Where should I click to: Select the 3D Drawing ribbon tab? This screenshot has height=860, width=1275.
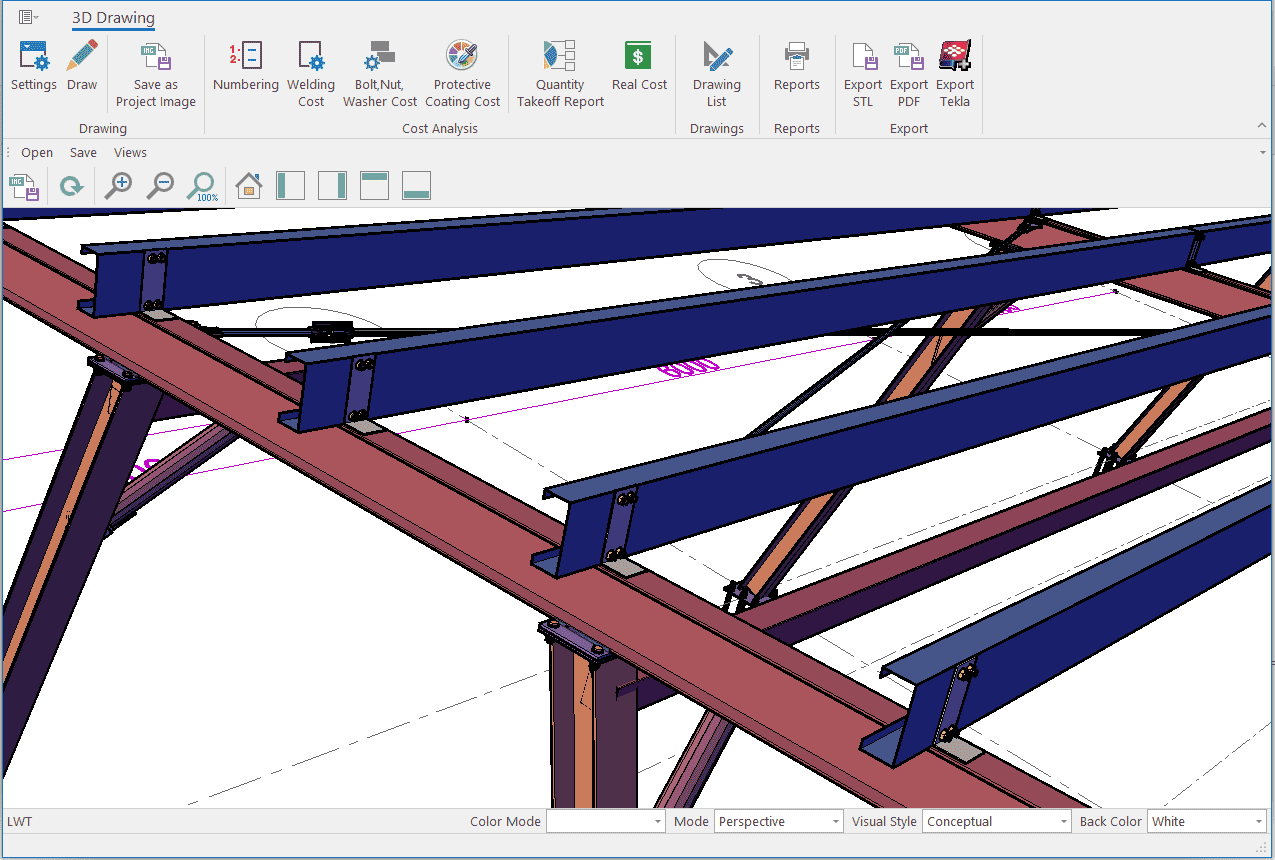tap(113, 18)
